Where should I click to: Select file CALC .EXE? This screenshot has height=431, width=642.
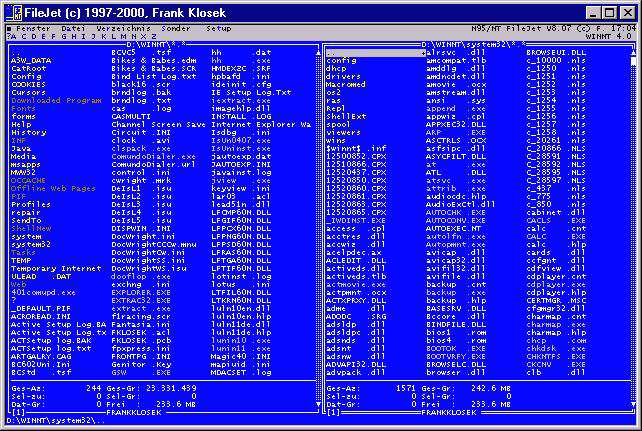(x=556, y=237)
